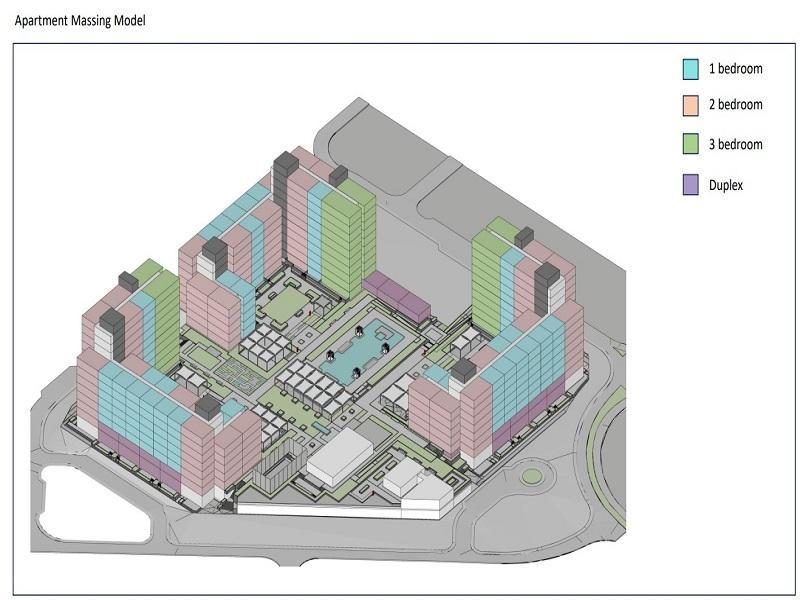Click the cyan 1 bedroom legend swatch
This screenshot has width=800, height=600.
click(x=690, y=69)
